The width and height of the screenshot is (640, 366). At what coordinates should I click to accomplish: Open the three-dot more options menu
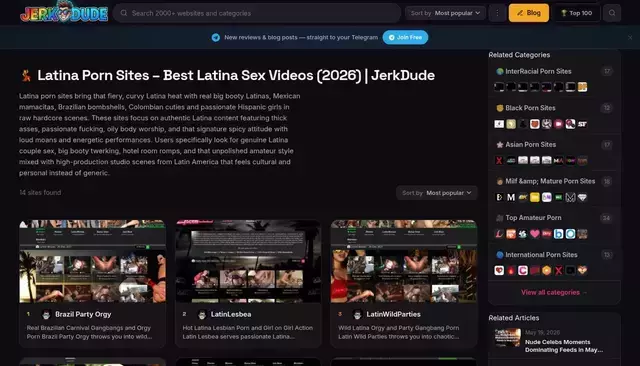(x=497, y=13)
